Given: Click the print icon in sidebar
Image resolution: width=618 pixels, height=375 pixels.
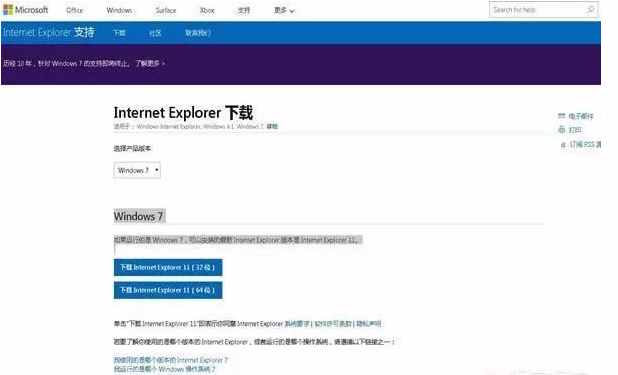Looking at the screenshot, I should point(562,130).
